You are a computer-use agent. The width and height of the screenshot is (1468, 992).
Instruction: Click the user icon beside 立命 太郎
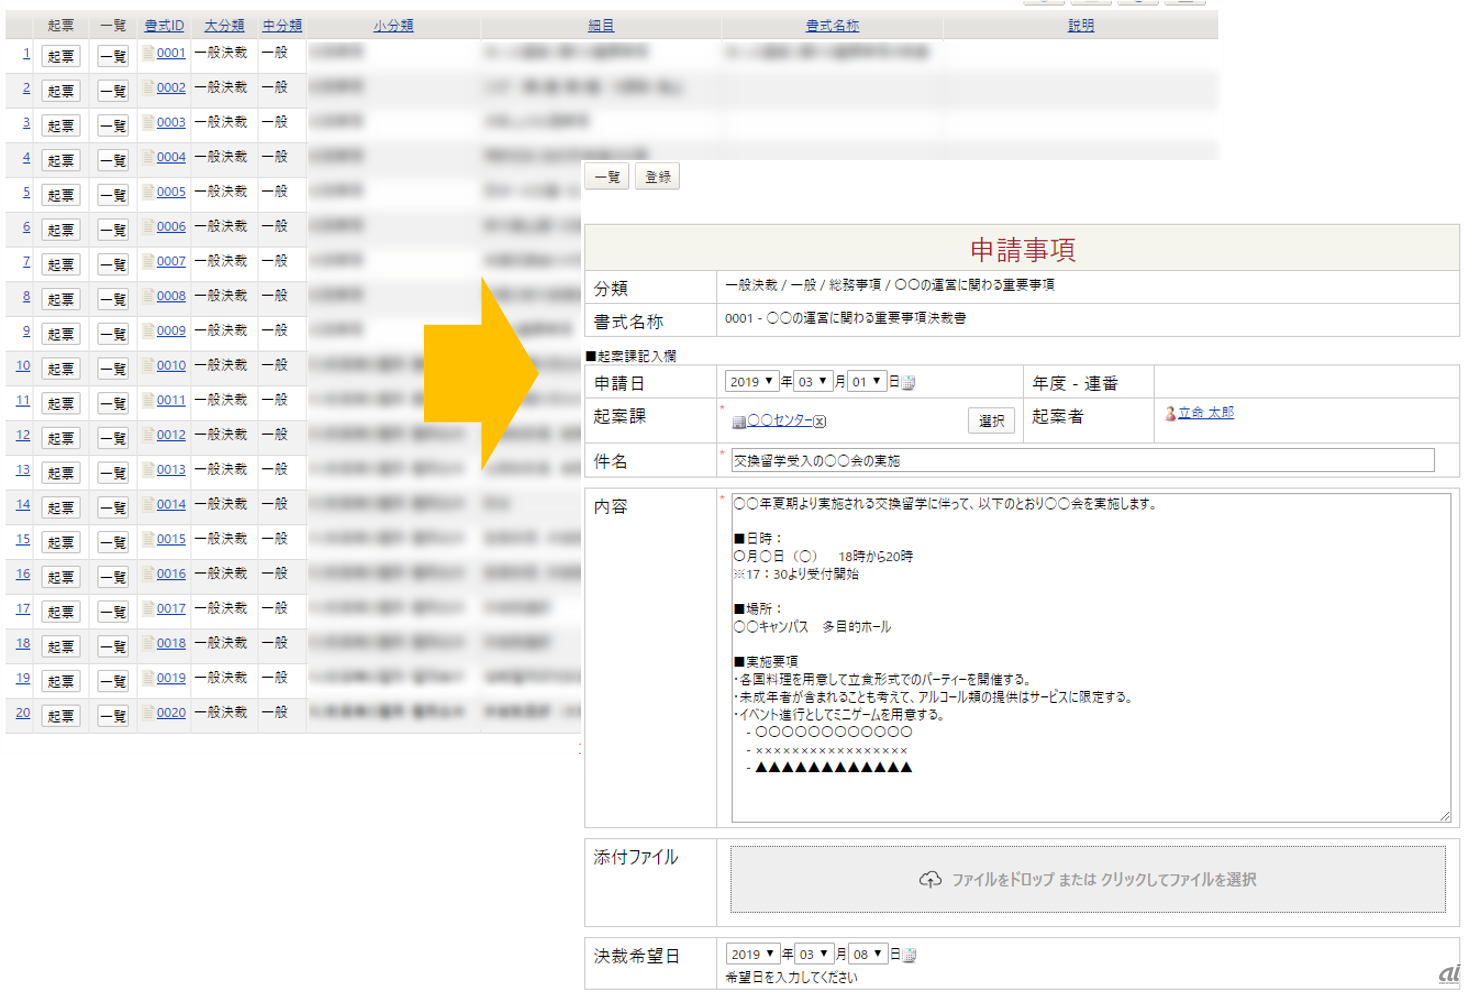click(x=1170, y=413)
